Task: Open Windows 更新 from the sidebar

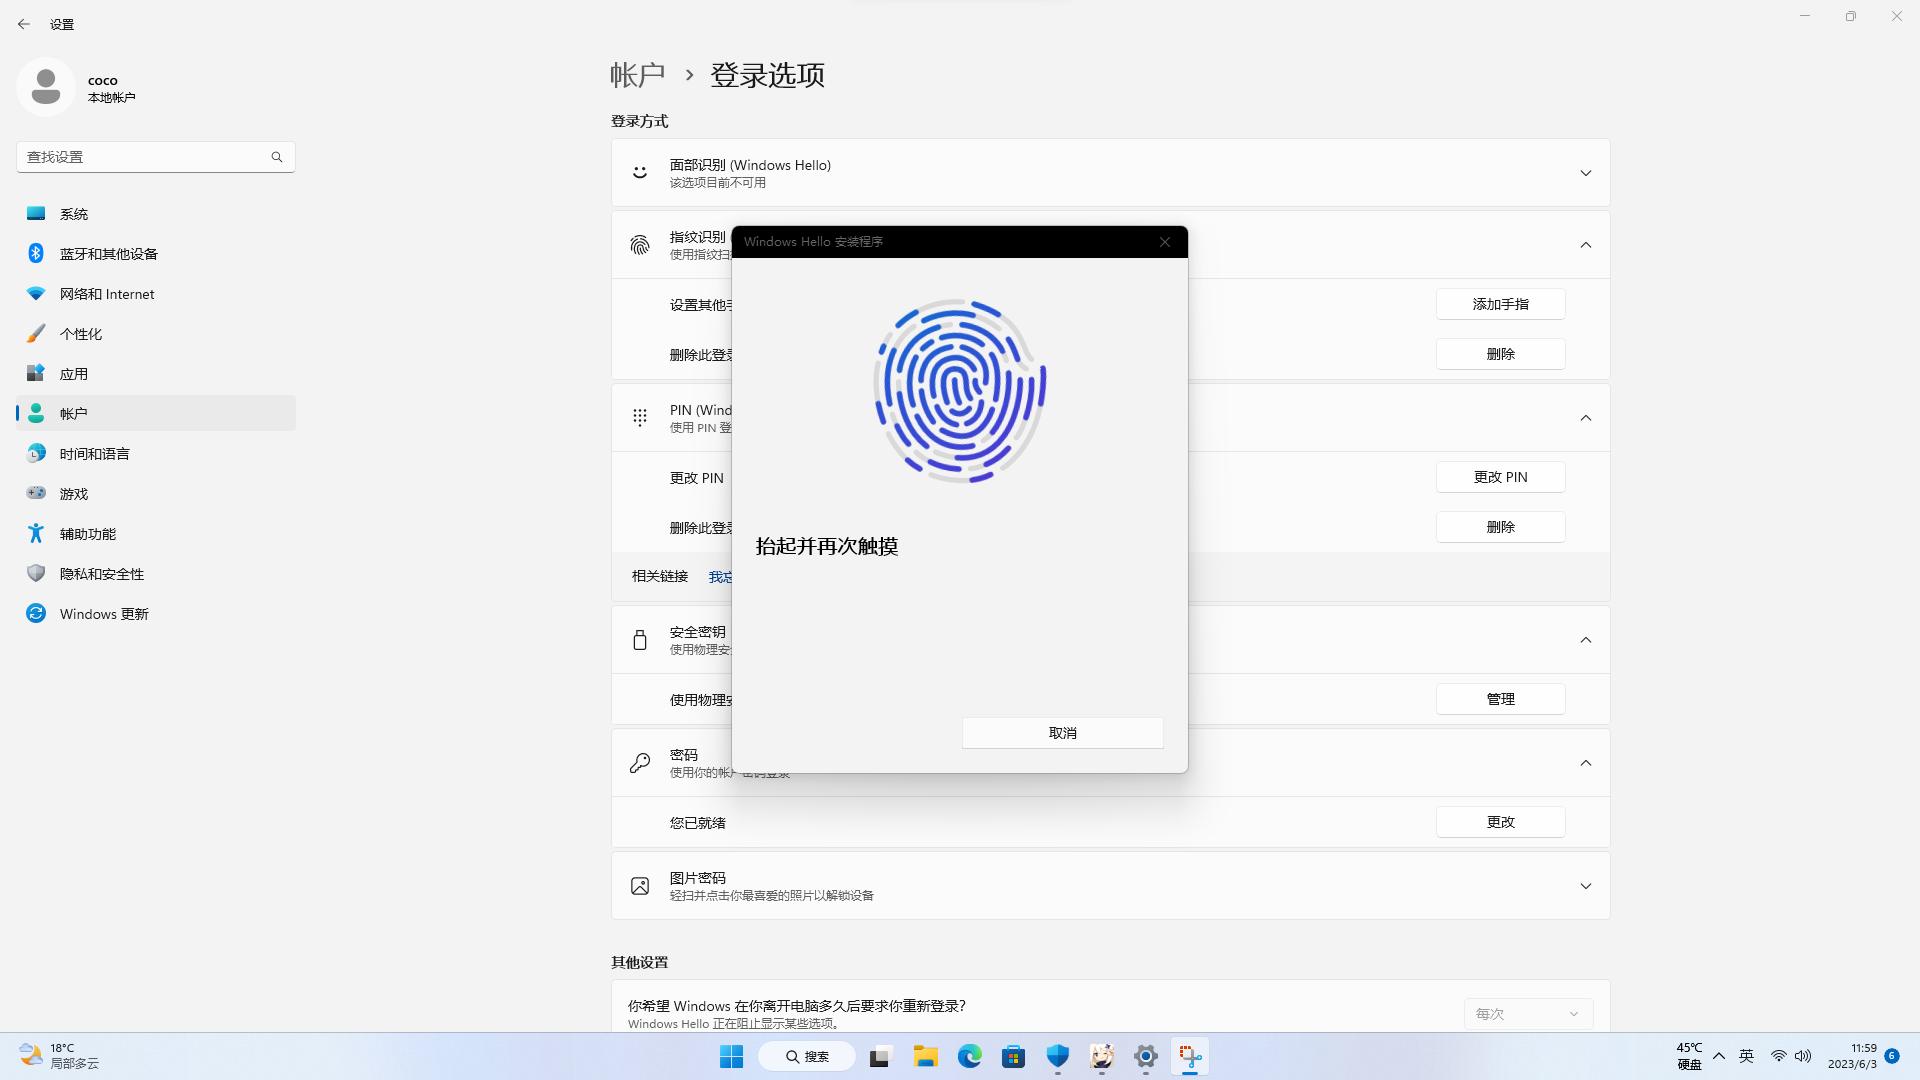Action: coord(105,613)
